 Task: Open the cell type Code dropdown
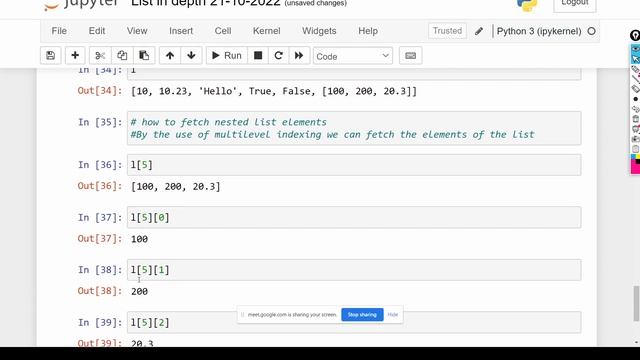click(353, 56)
